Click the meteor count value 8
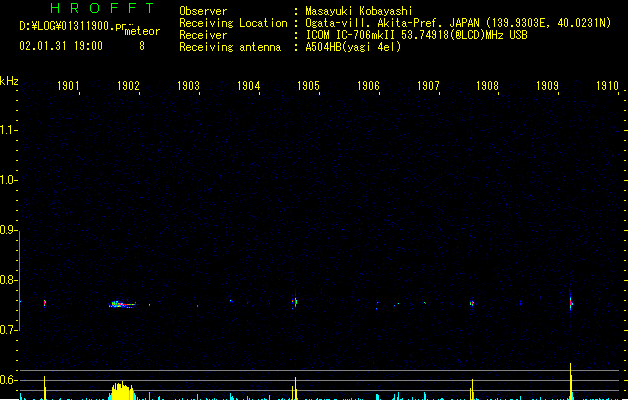Image resolution: width=629 pixels, height=400 pixels. coord(142,46)
